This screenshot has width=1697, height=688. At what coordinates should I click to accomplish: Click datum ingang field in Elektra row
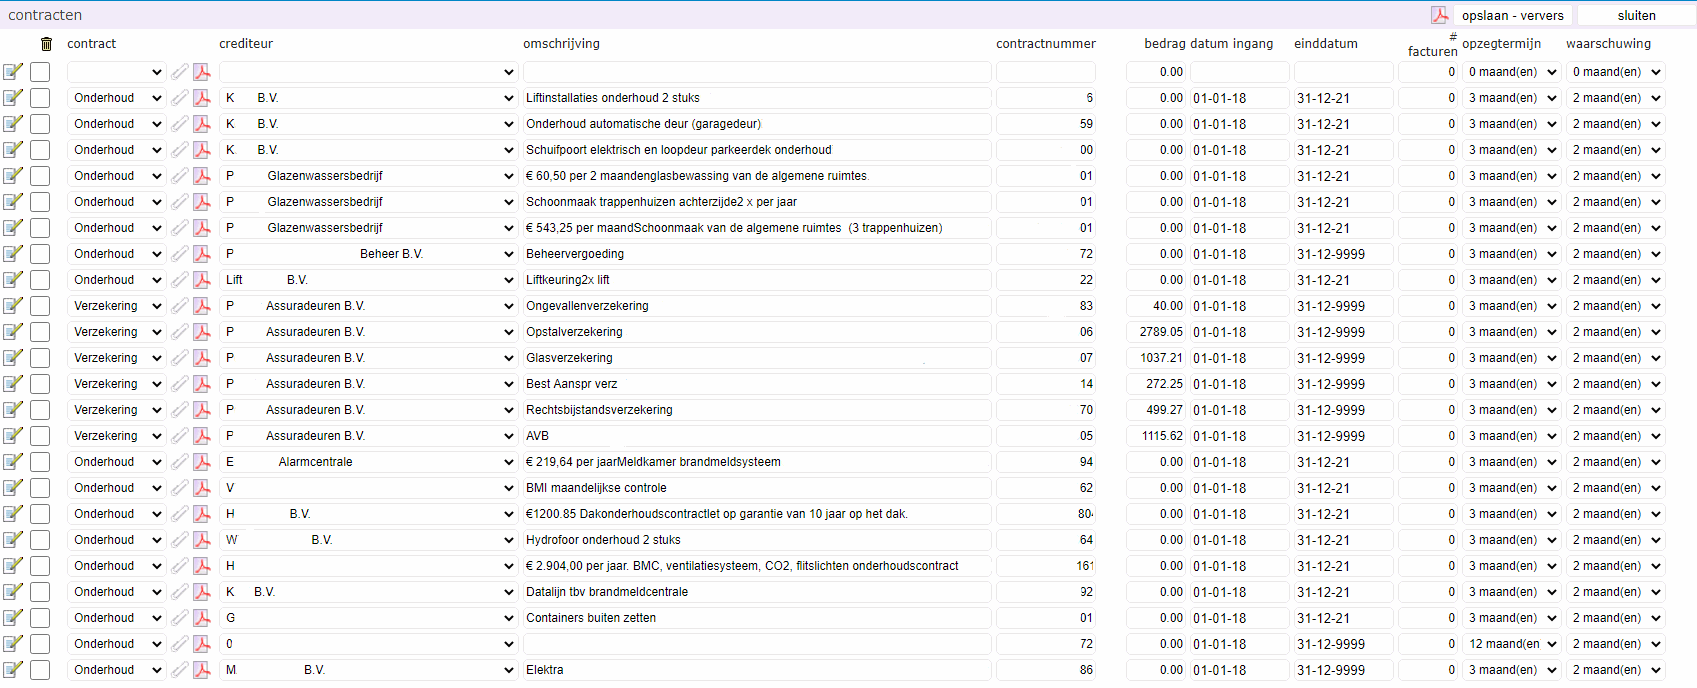pyautogui.click(x=1240, y=670)
